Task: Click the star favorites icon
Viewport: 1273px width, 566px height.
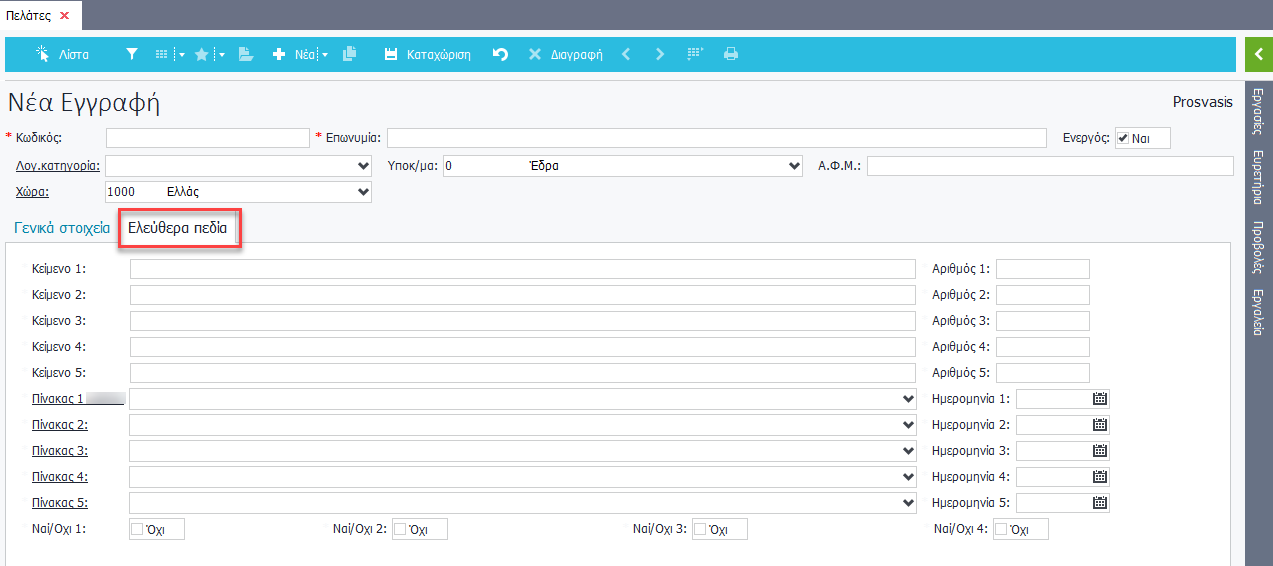Action: click(x=202, y=55)
